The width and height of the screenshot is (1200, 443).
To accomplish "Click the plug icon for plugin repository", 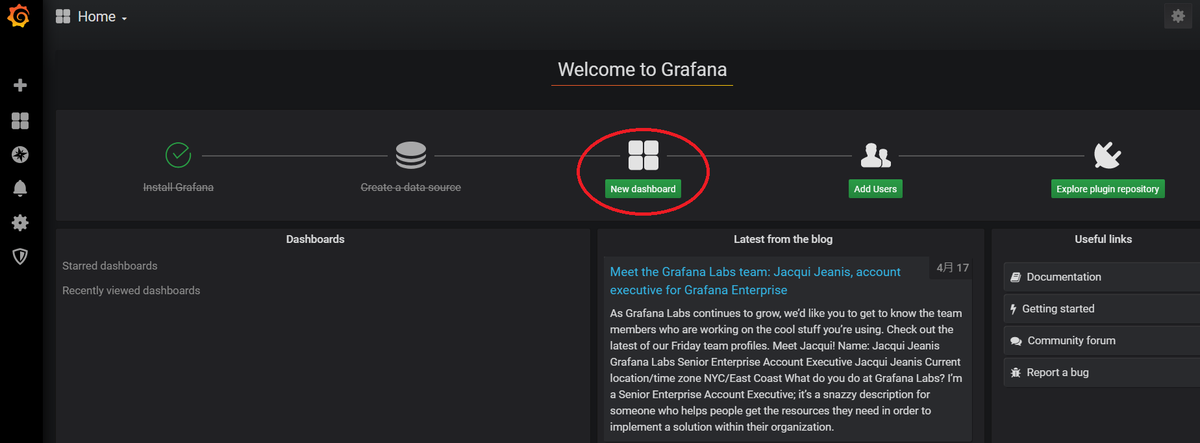I will [1107, 155].
